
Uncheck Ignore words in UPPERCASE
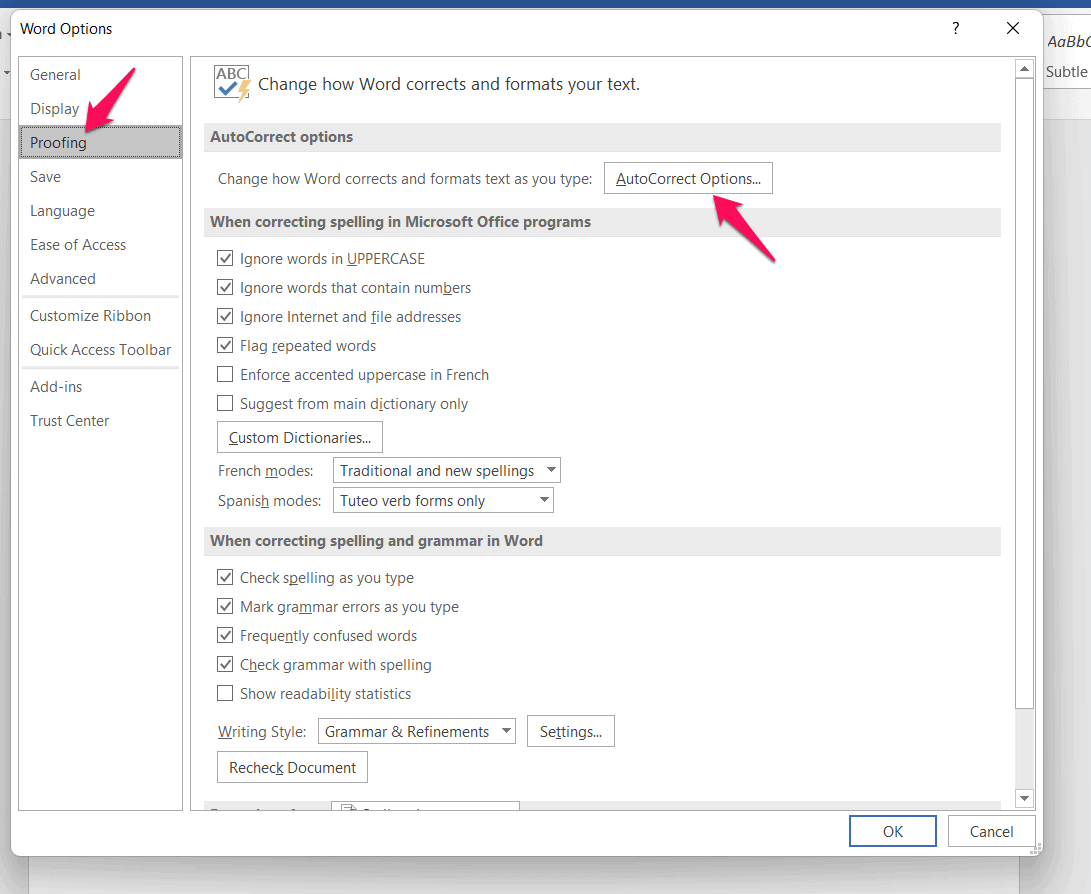coord(225,259)
